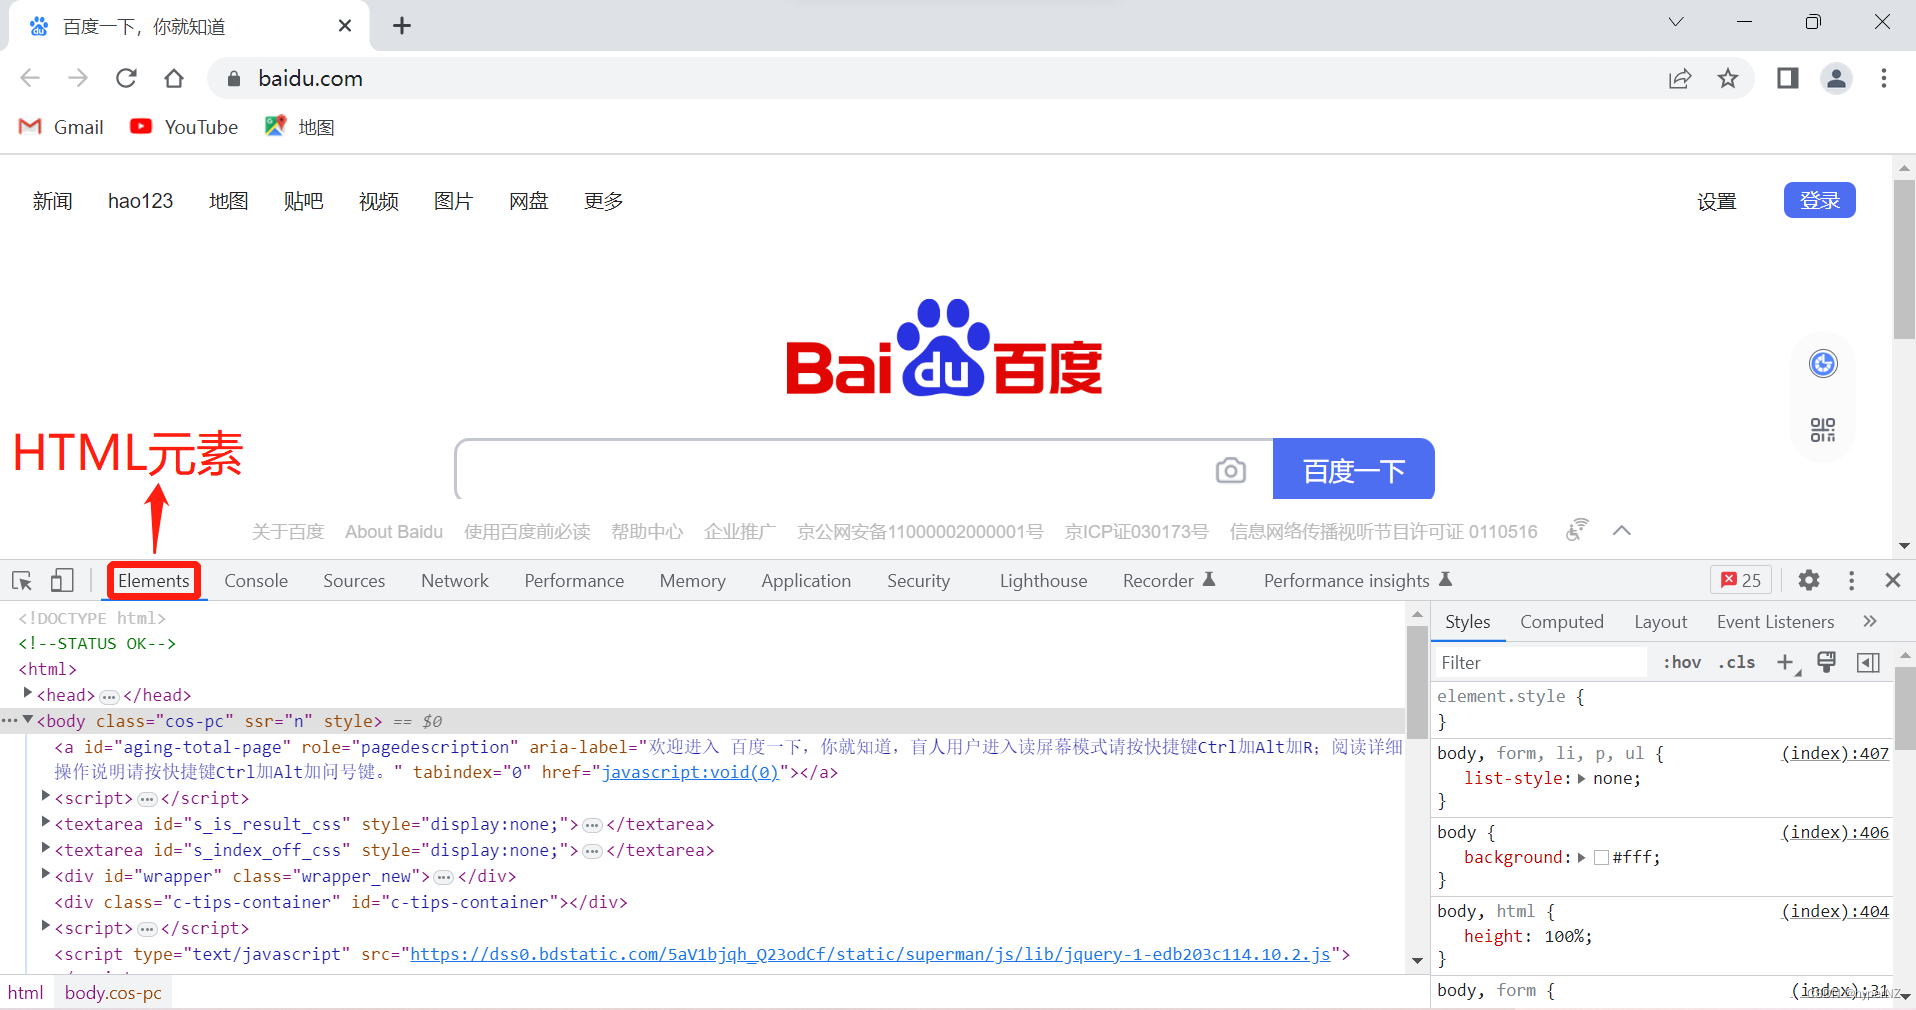Toggle computed styles sidebar icon
The image size is (1916, 1010).
tap(1868, 662)
